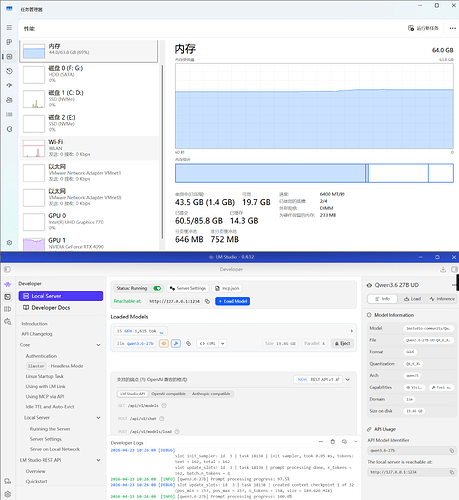The image size is (459, 500).
Task: Open LM Studio settings gear at bottom left
Action: pos(8,494)
